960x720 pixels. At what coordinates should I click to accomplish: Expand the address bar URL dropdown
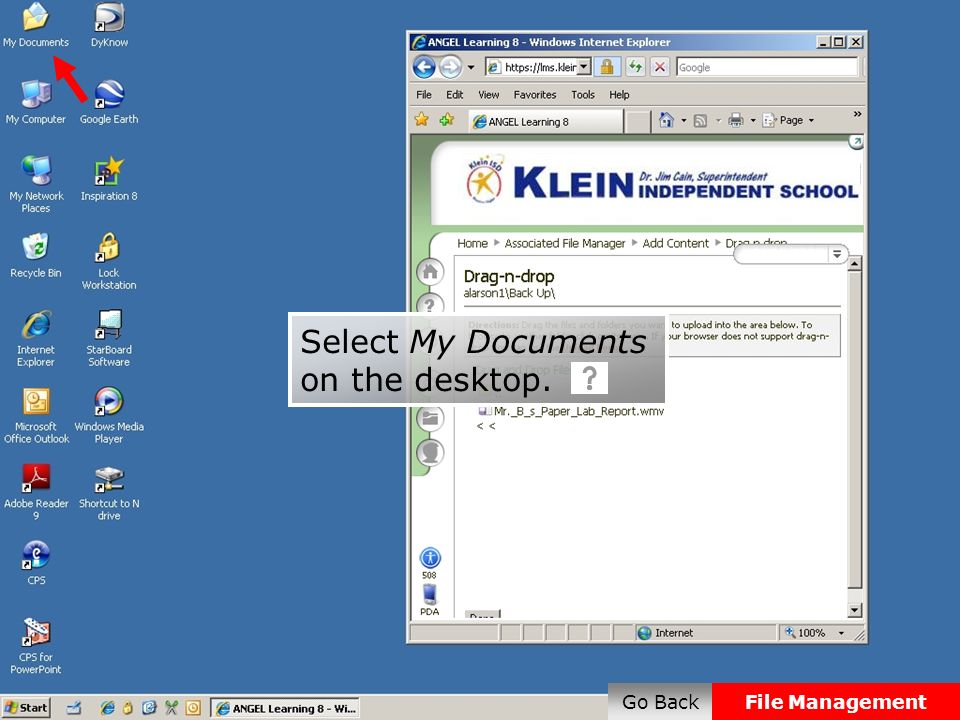[x=584, y=67]
